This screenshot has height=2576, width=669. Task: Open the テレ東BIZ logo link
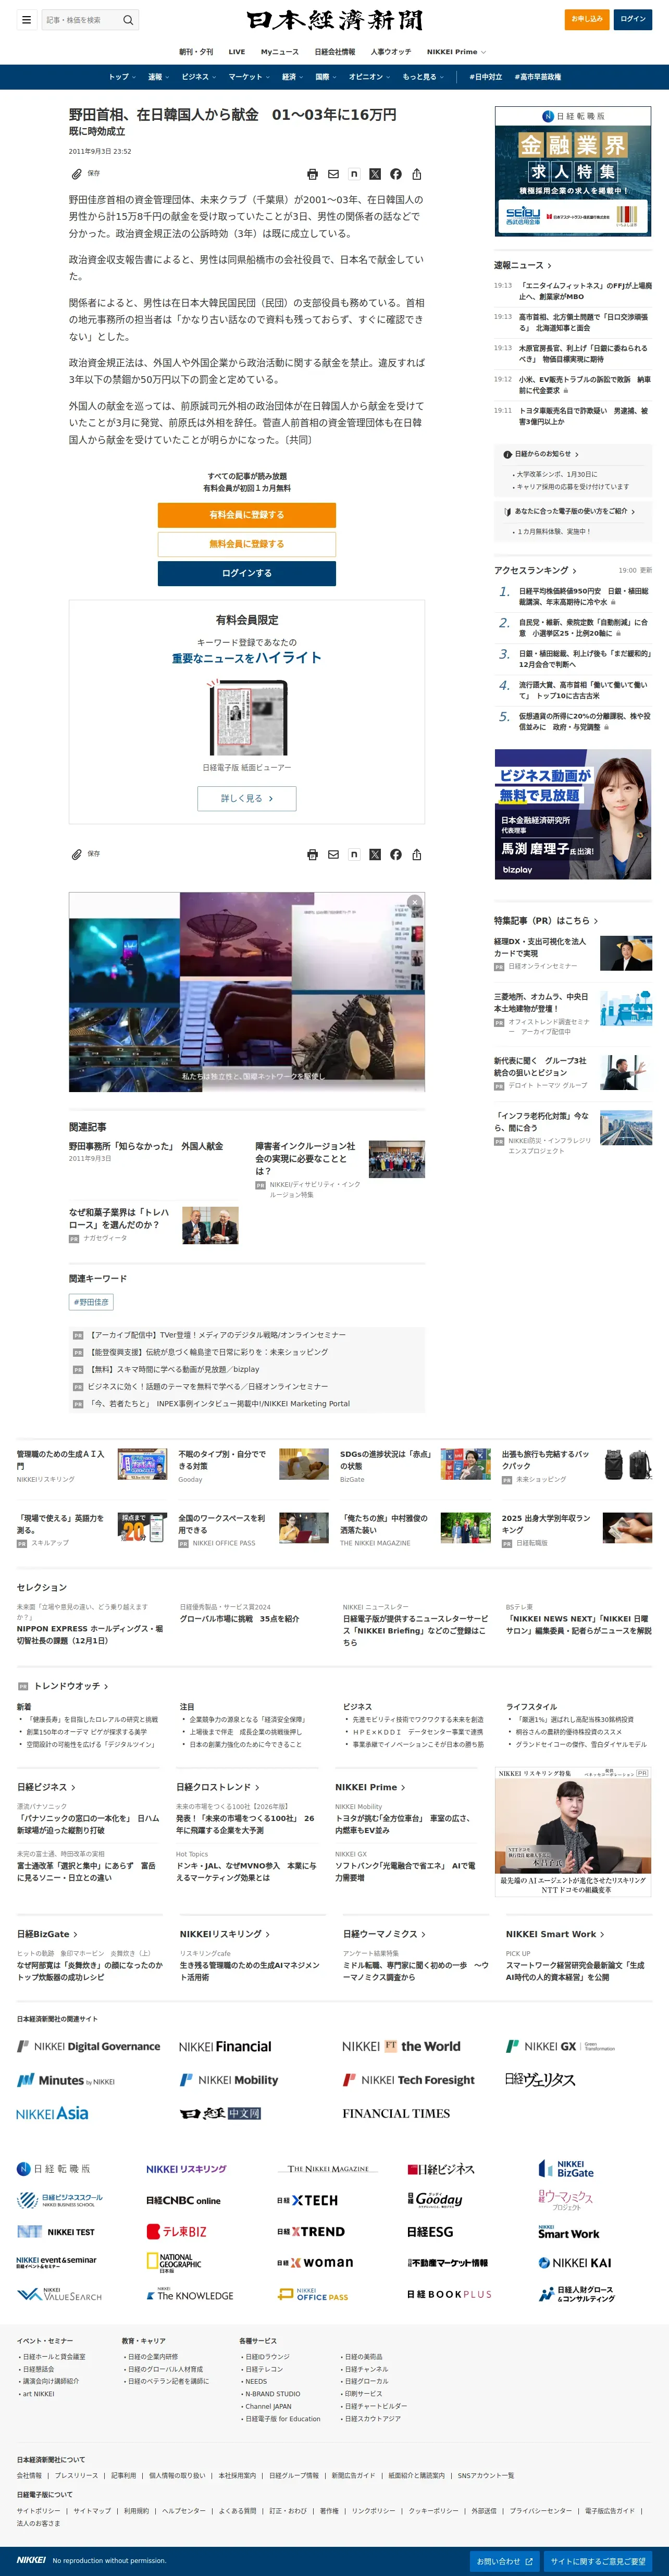pyautogui.click(x=177, y=2231)
